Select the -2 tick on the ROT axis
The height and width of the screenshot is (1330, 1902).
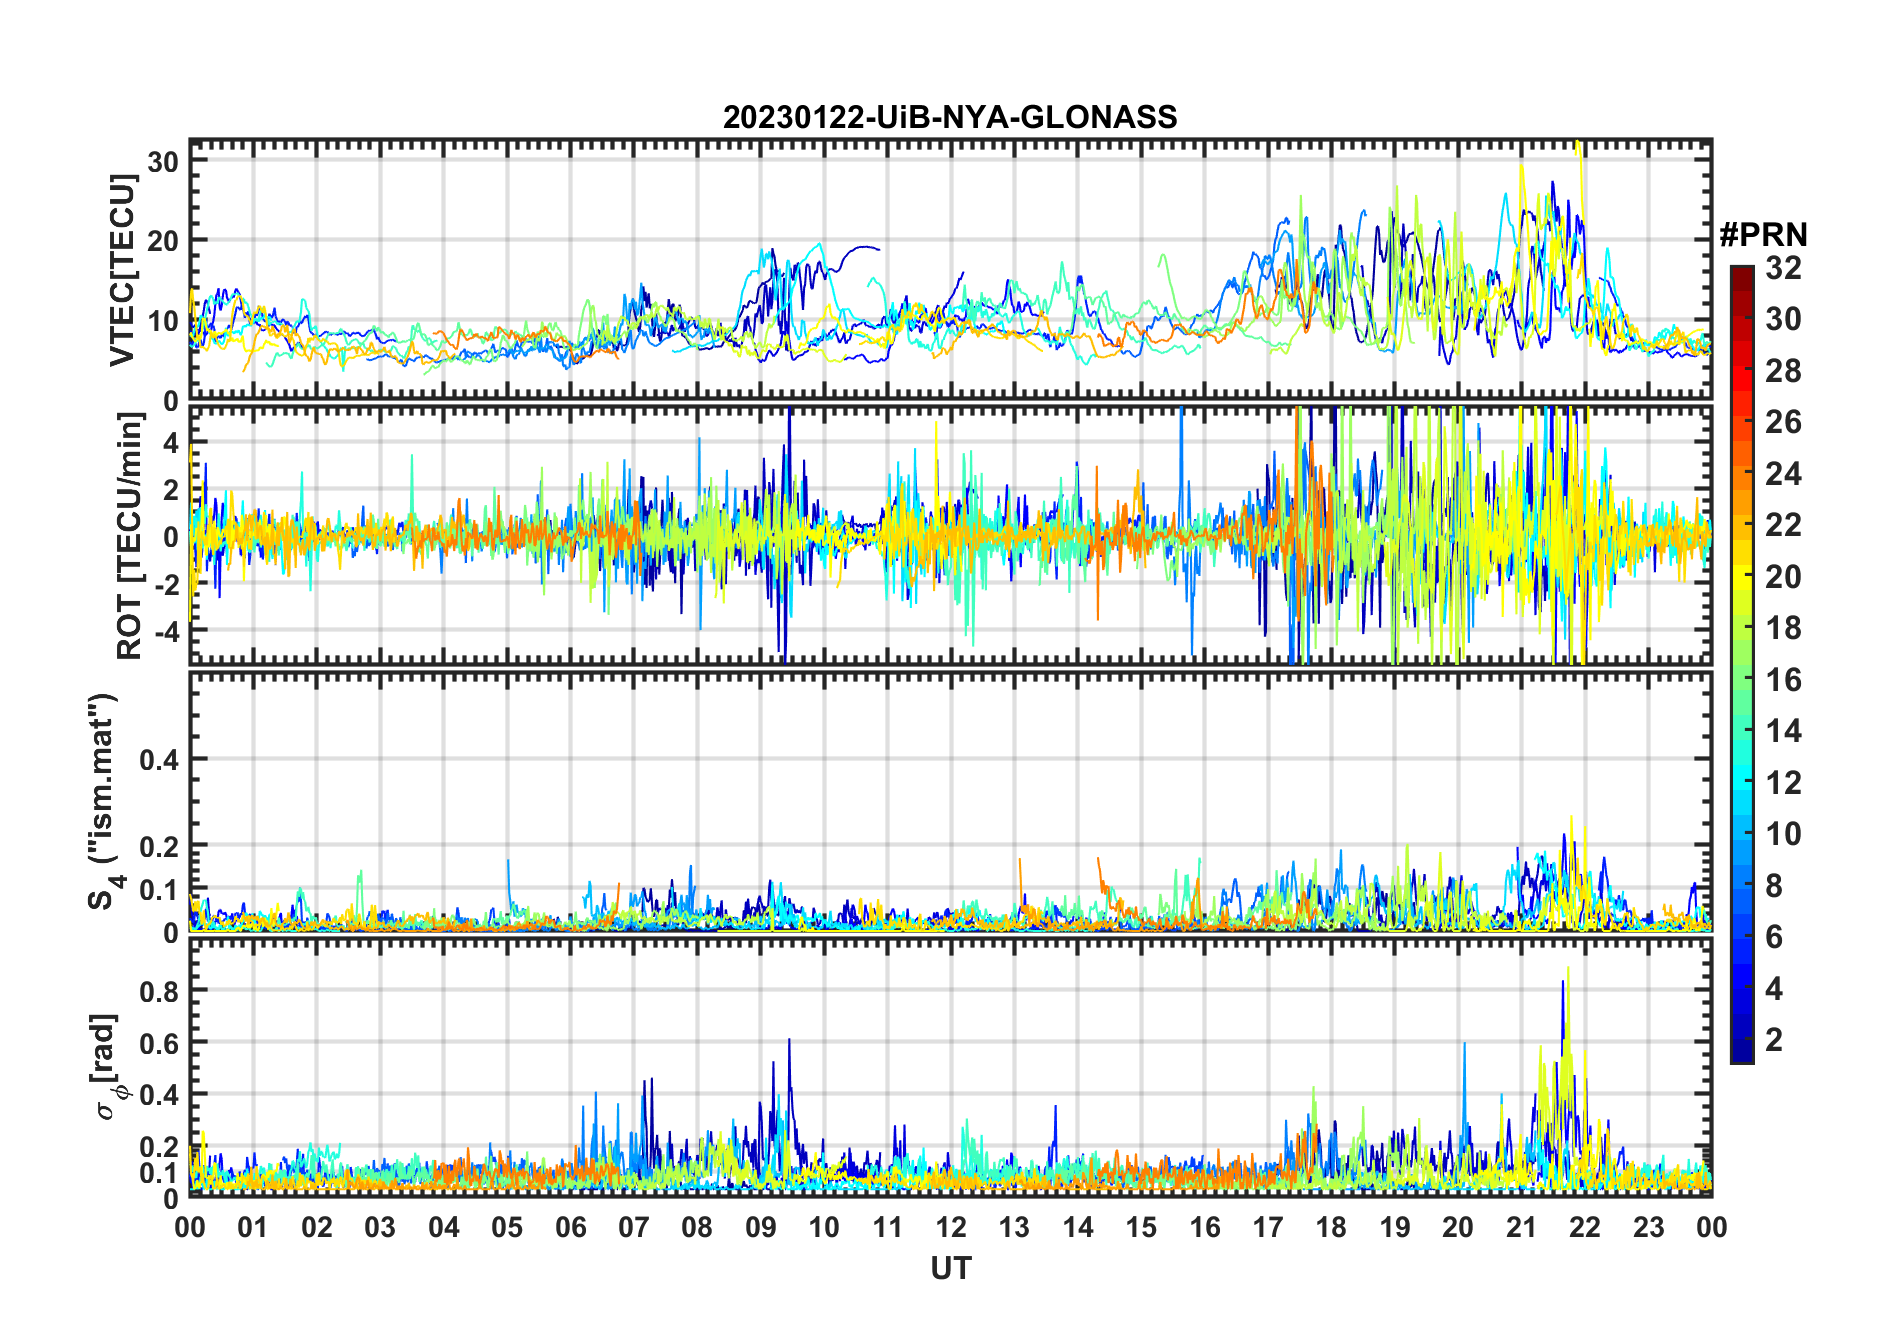tap(166, 584)
